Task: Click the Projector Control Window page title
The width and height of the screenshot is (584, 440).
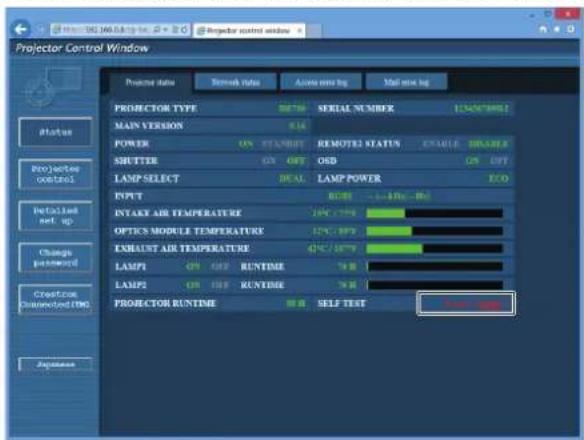Action: click(x=82, y=48)
